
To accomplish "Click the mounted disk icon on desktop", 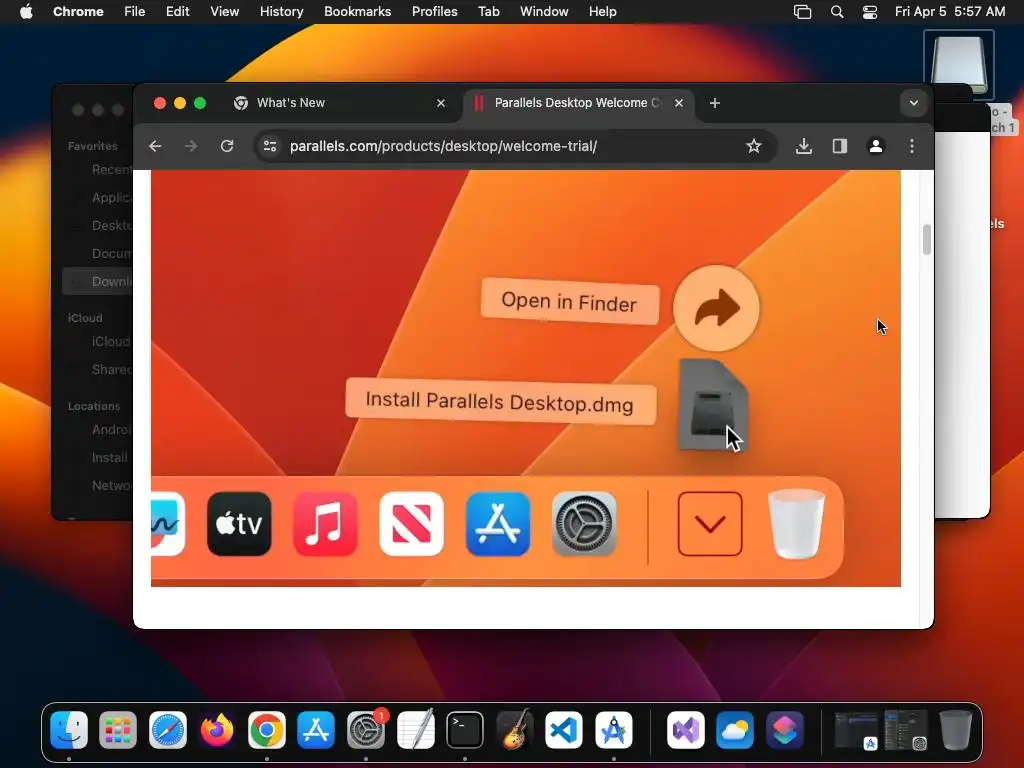I will [959, 65].
